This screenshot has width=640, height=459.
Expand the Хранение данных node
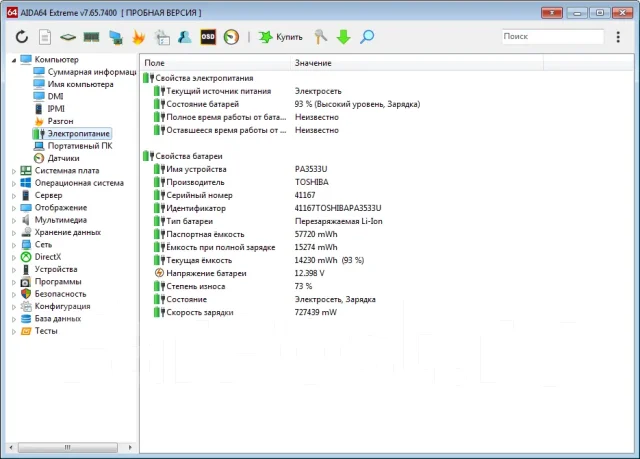pos(14,233)
